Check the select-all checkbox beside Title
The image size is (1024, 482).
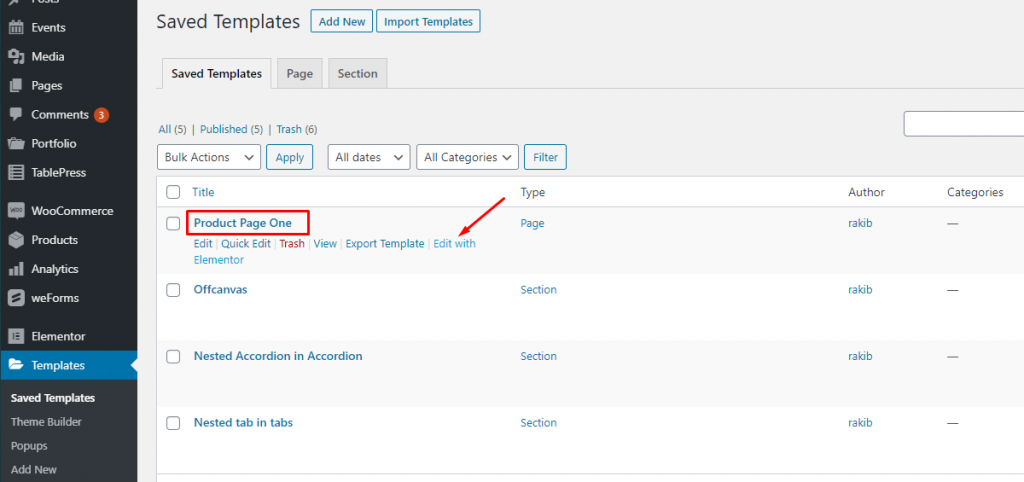pyautogui.click(x=173, y=192)
